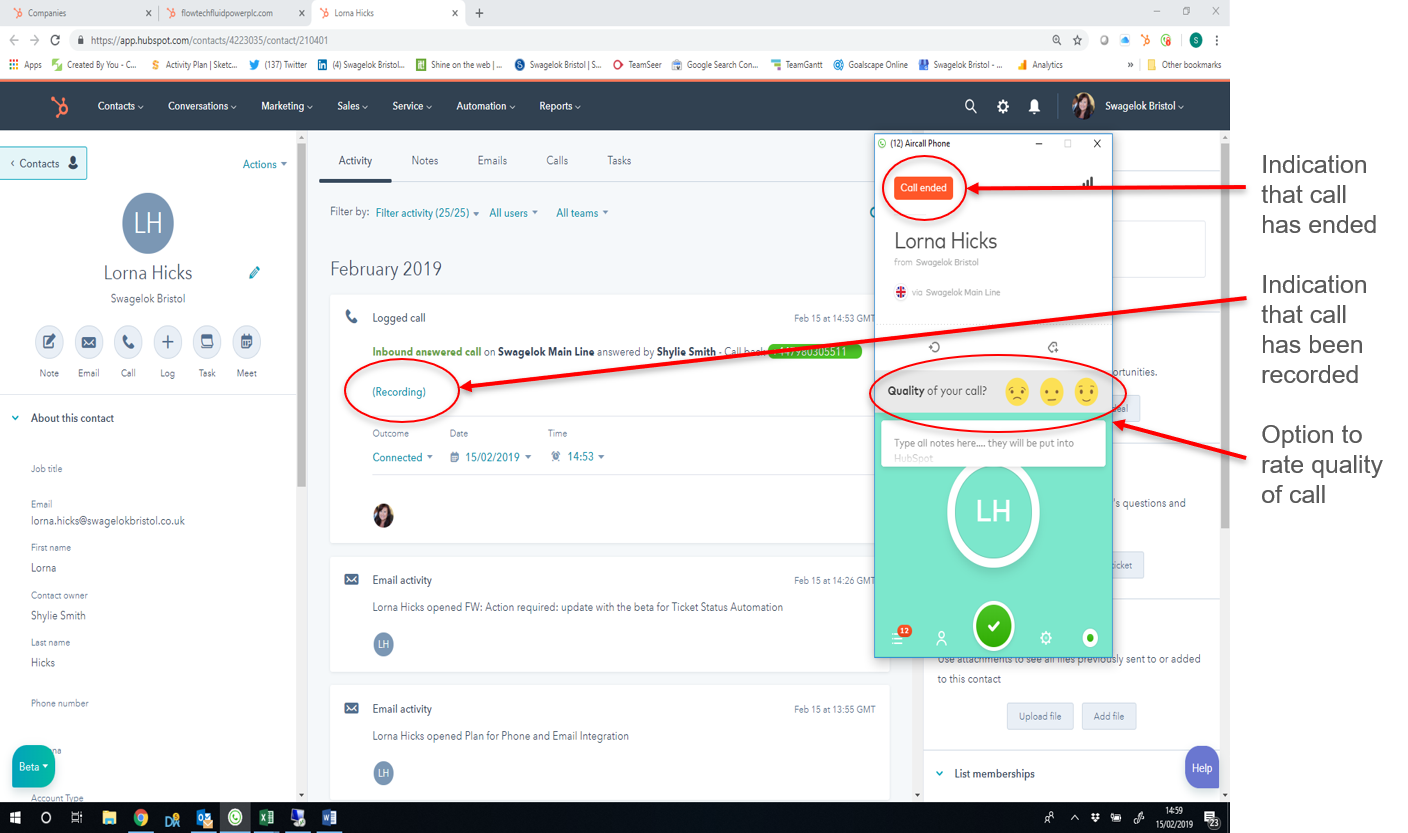This screenshot has width=1408, height=833.
Task: Rate the call with the happy face
Action: pos(1086,392)
